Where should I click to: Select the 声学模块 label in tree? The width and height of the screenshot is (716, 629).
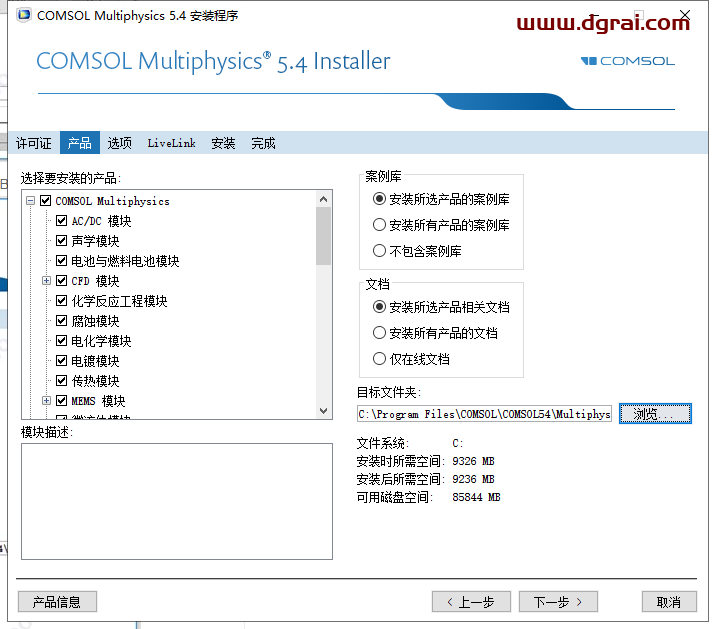[x=95, y=241]
